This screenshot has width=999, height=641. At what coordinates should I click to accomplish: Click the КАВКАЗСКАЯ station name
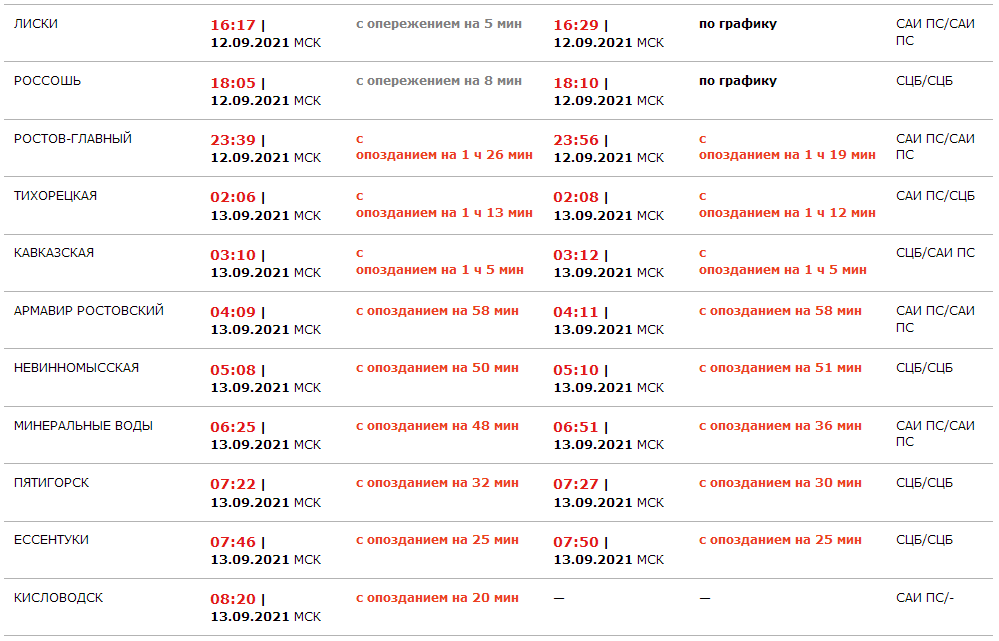pos(54,253)
